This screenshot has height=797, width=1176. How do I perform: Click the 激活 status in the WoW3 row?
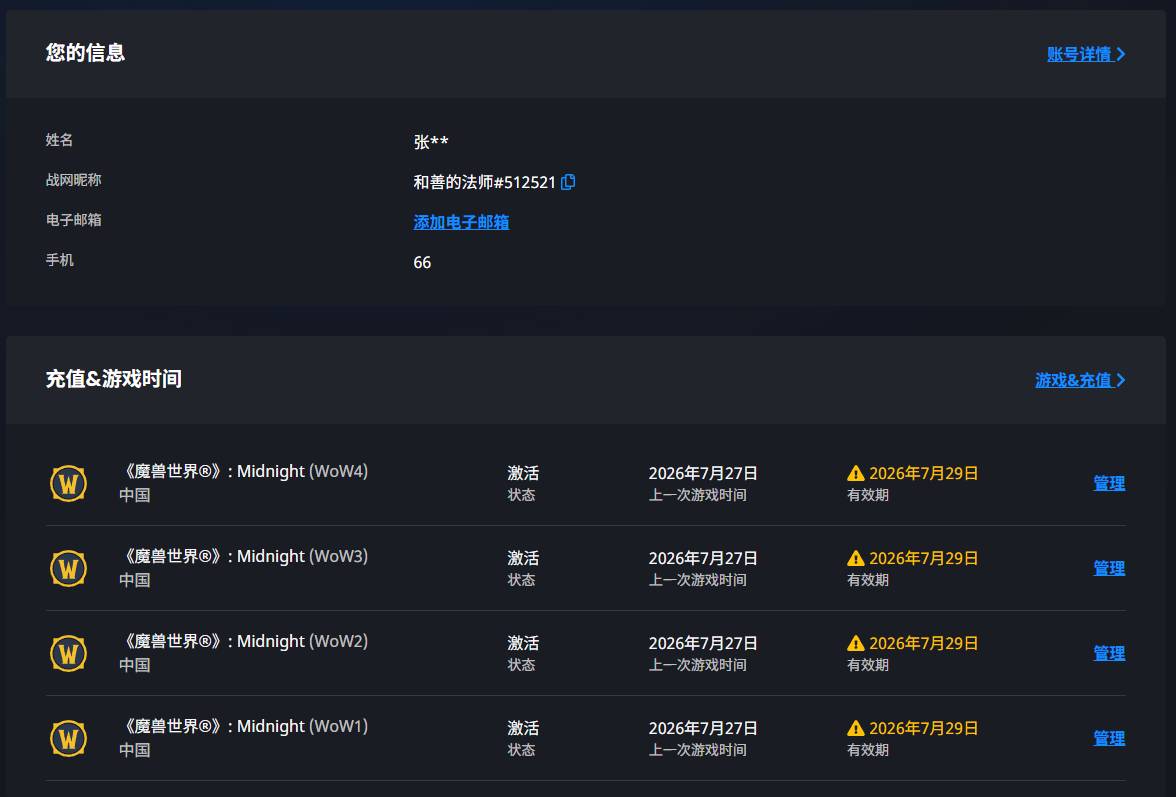click(524, 558)
